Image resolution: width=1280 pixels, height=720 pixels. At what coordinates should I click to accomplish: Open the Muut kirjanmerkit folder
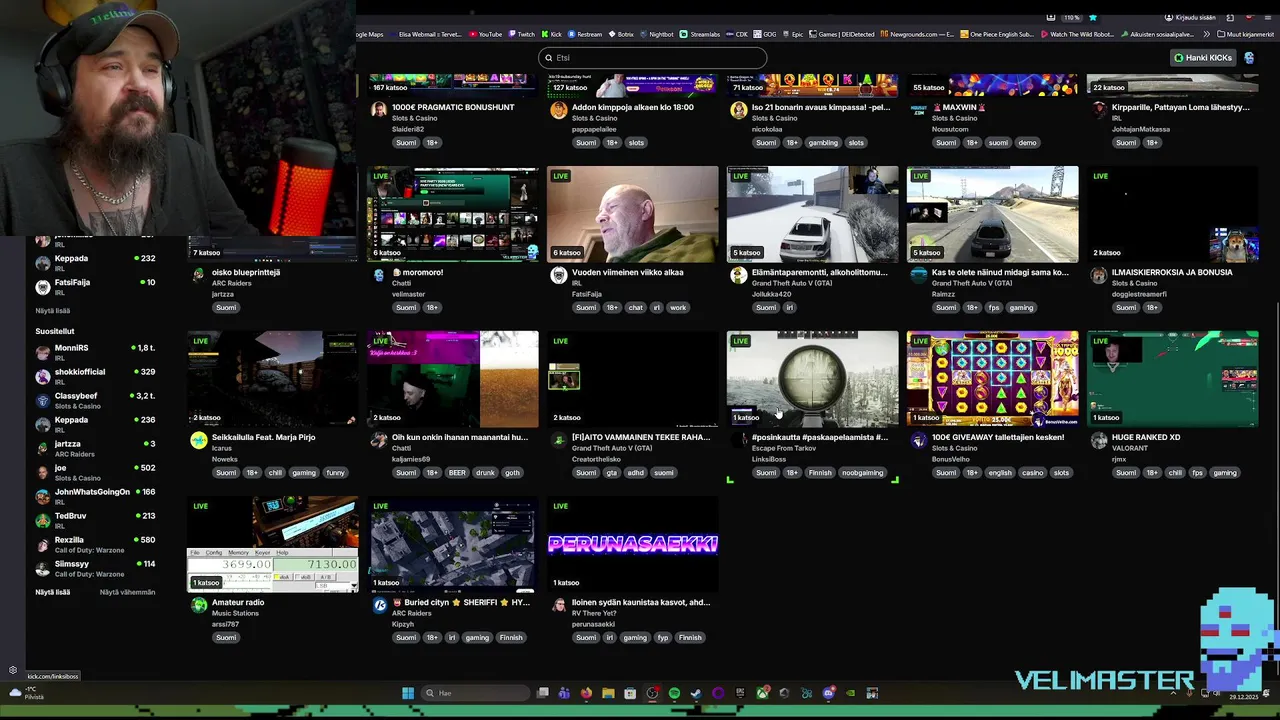(1245, 34)
